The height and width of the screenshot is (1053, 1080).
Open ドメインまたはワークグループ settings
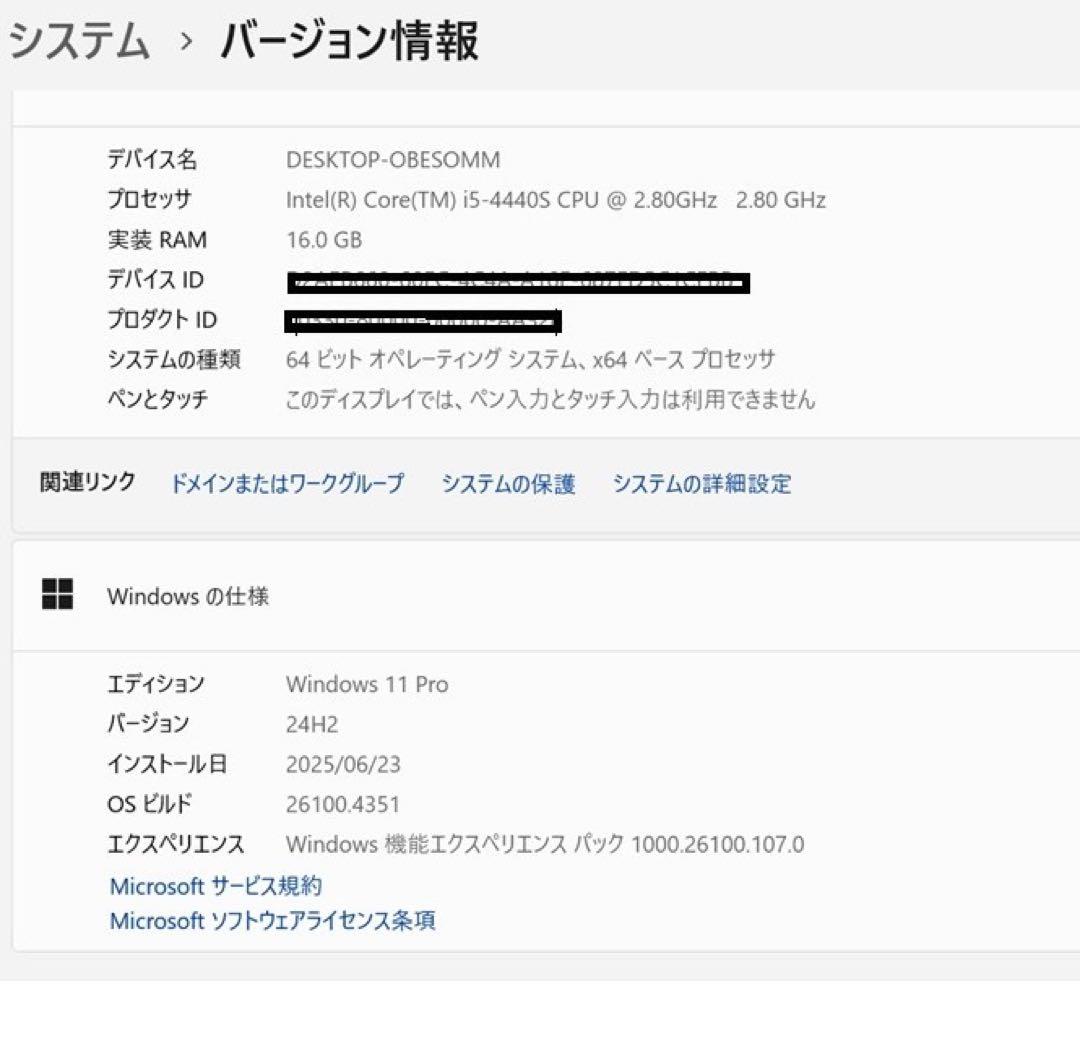[x=289, y=483]
